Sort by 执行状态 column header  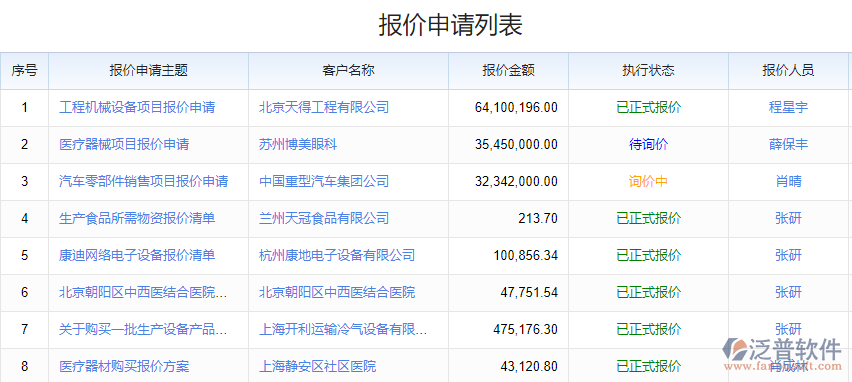pos(648,71)
